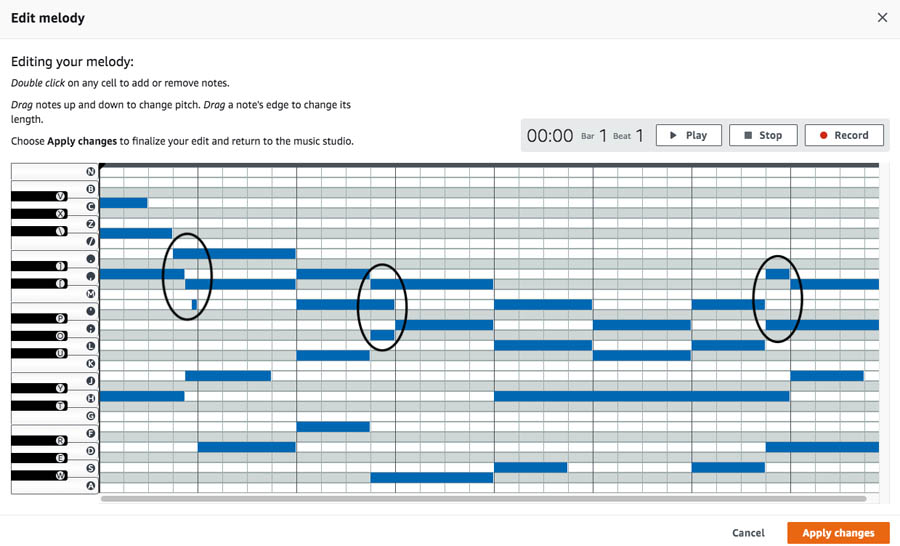Cancel the melody edit
This screenshot has width=900, height=546.
pos(748,533)
